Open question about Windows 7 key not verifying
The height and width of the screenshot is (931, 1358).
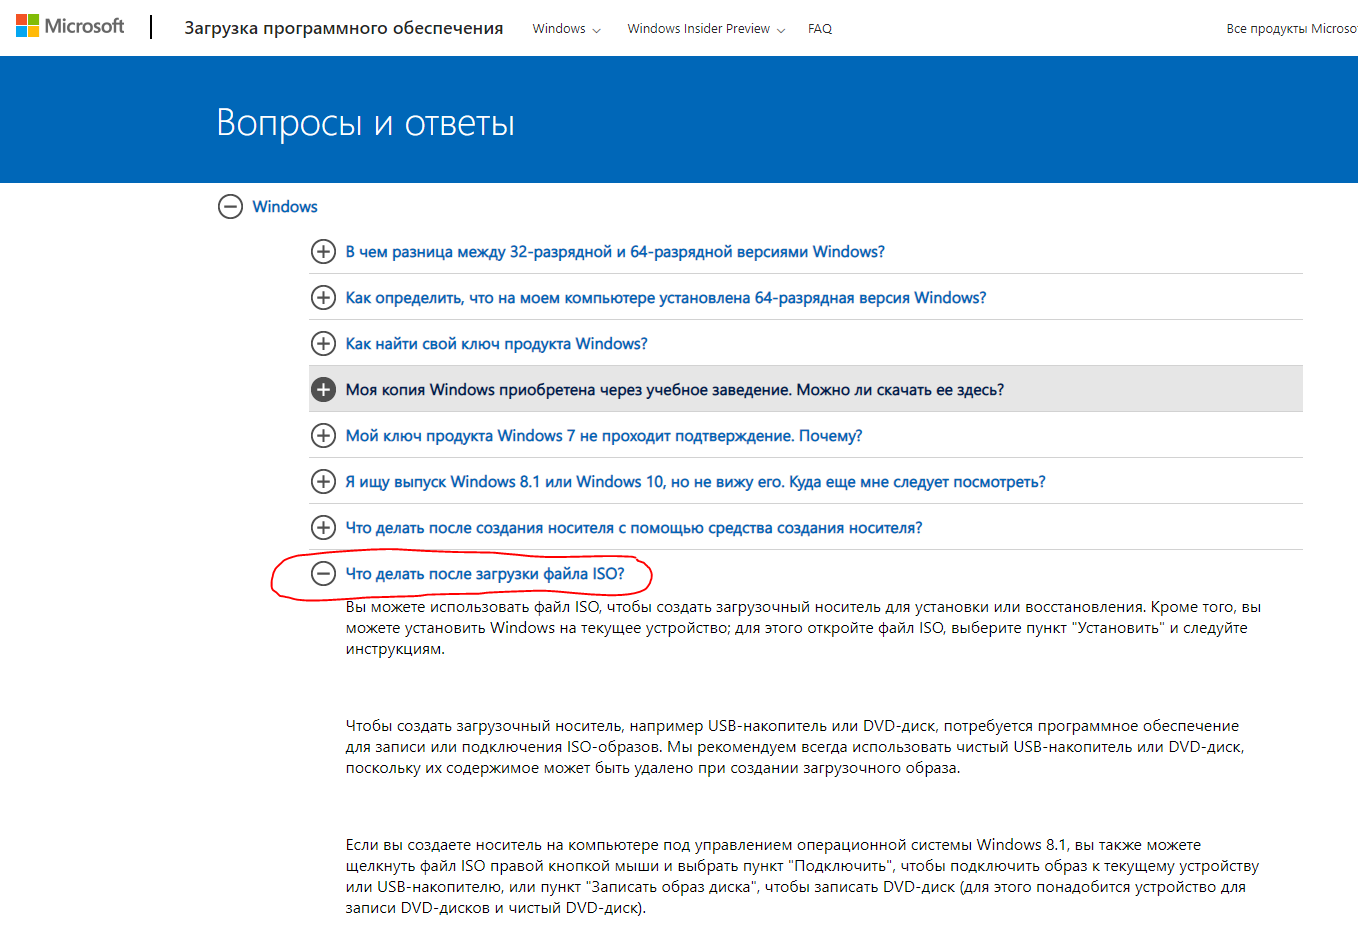(604, 436)
